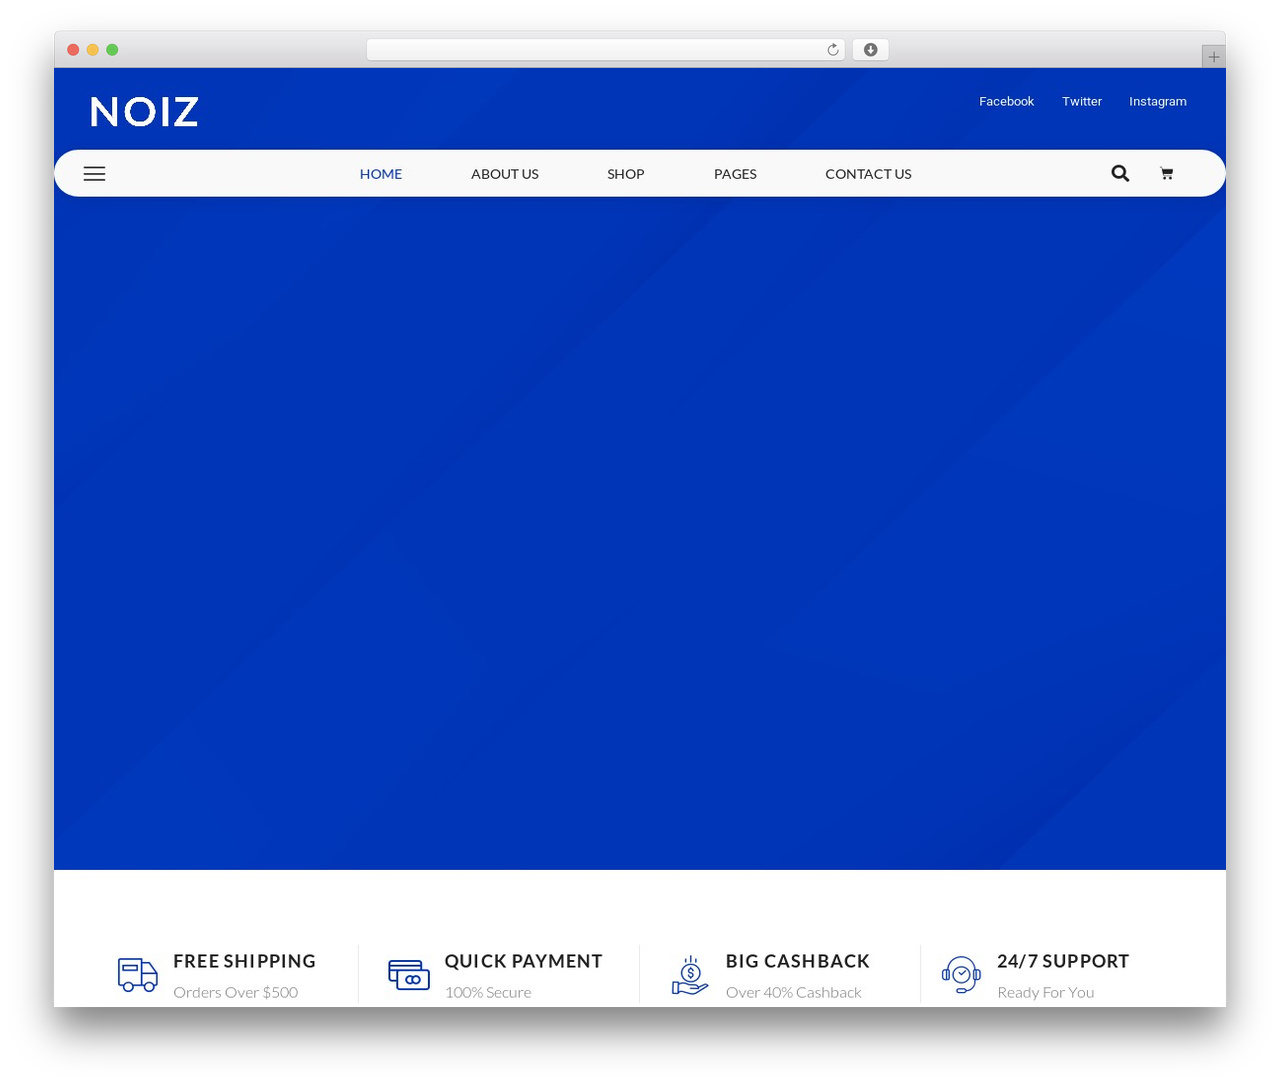Click the FREE SHIPPING heading

tap(245, 961)
